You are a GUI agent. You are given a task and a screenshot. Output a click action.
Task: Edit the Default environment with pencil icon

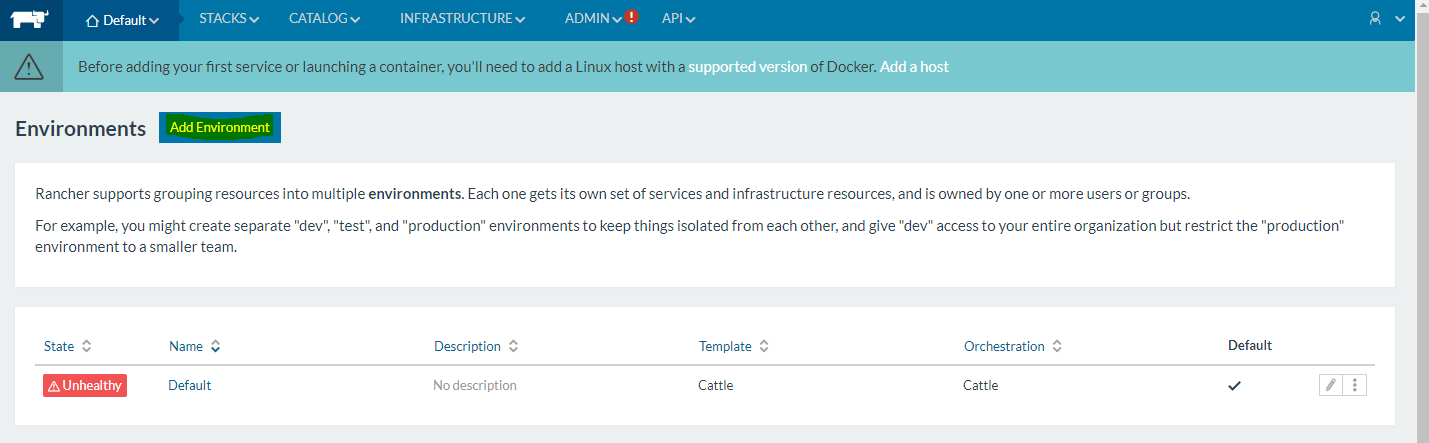pos(1331,385)
